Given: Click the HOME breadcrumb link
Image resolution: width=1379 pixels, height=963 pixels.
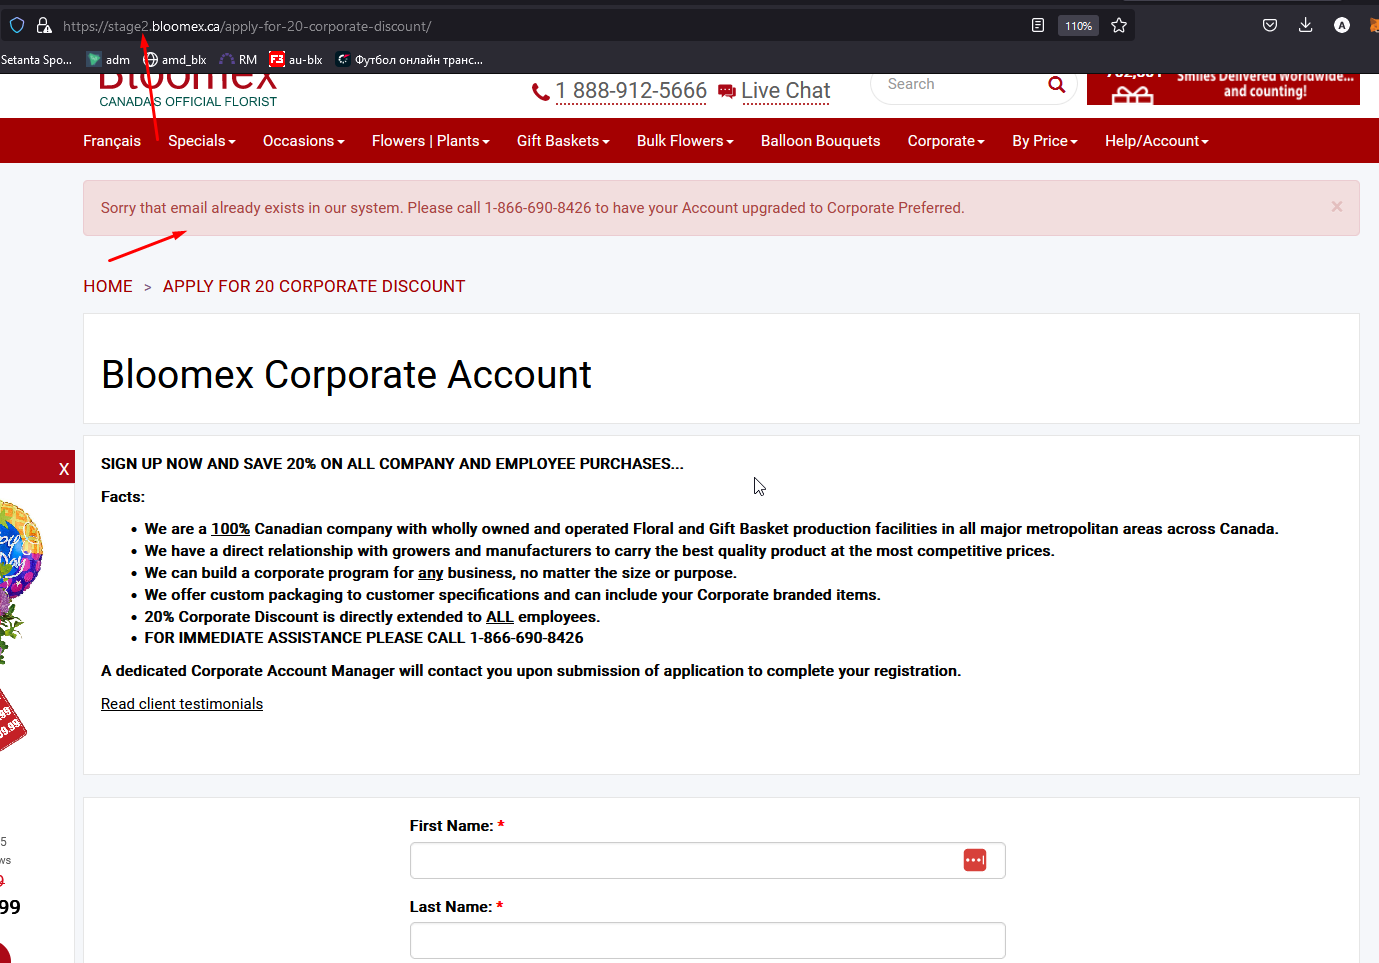Looking at the screenshot, I should [108, 286].
